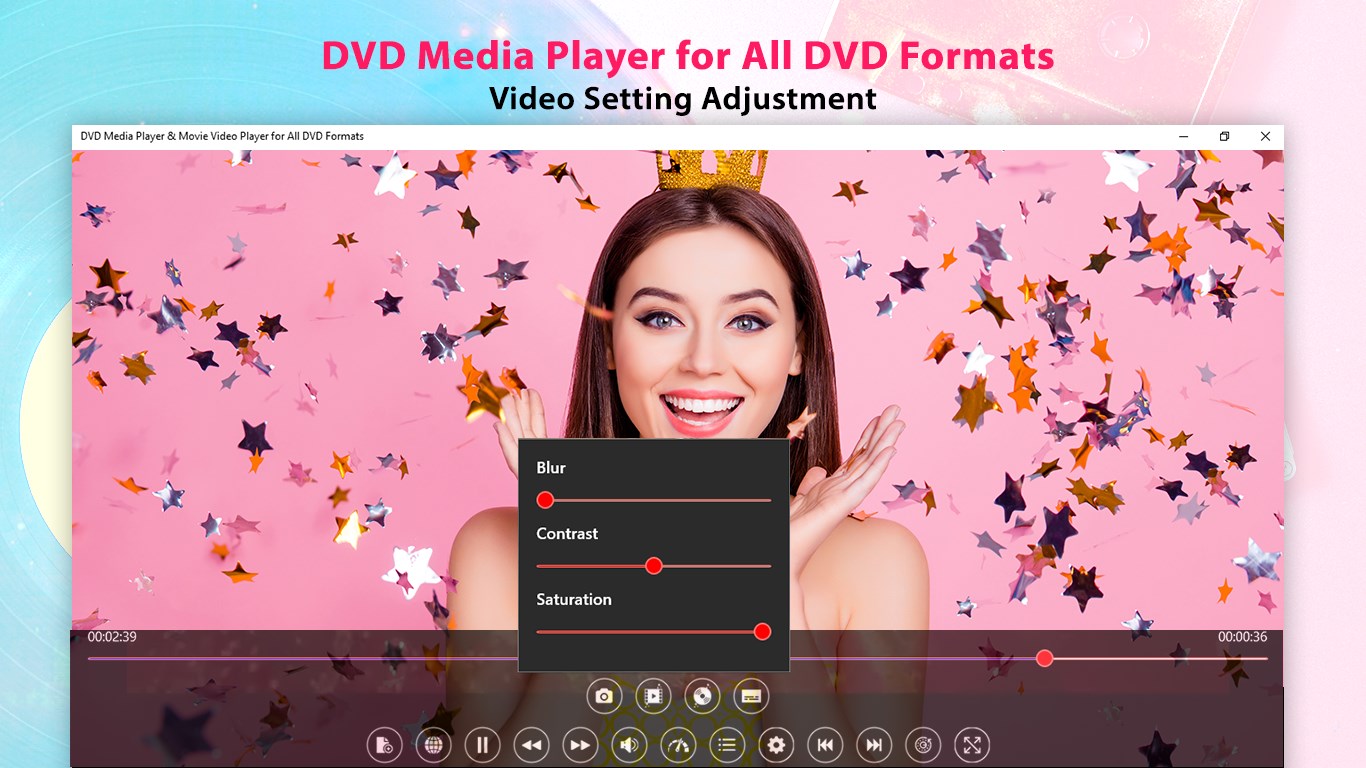The image size is (1366, 768).
Task: Click the window title text
Action: click(222, 136)
